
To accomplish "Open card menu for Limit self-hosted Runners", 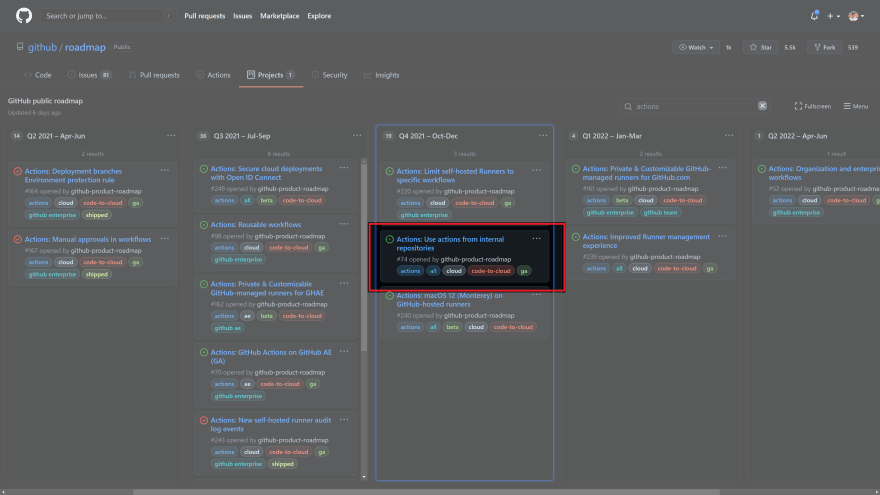I will 537,170.
